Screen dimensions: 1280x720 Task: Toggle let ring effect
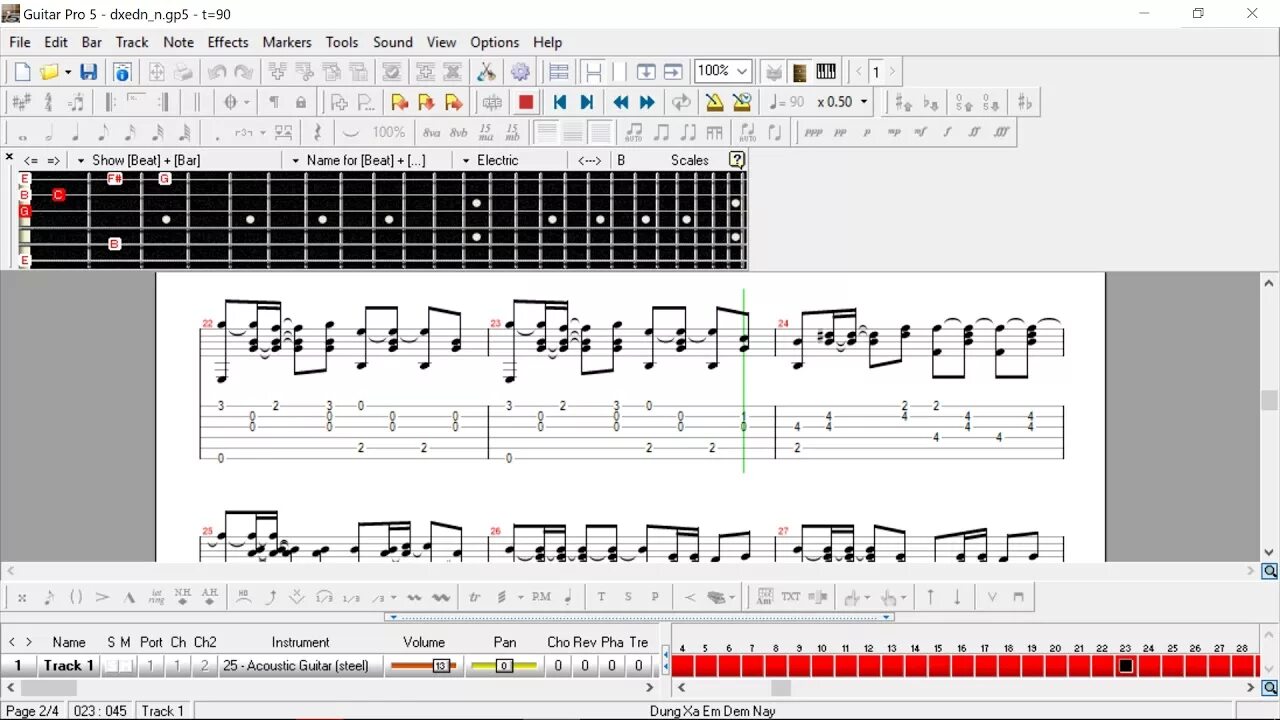155,597
